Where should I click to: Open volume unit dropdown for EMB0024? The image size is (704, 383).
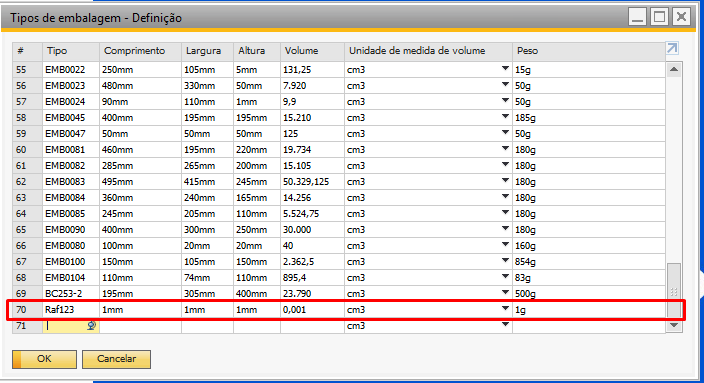pyautogui.click(x=505, y=101)
